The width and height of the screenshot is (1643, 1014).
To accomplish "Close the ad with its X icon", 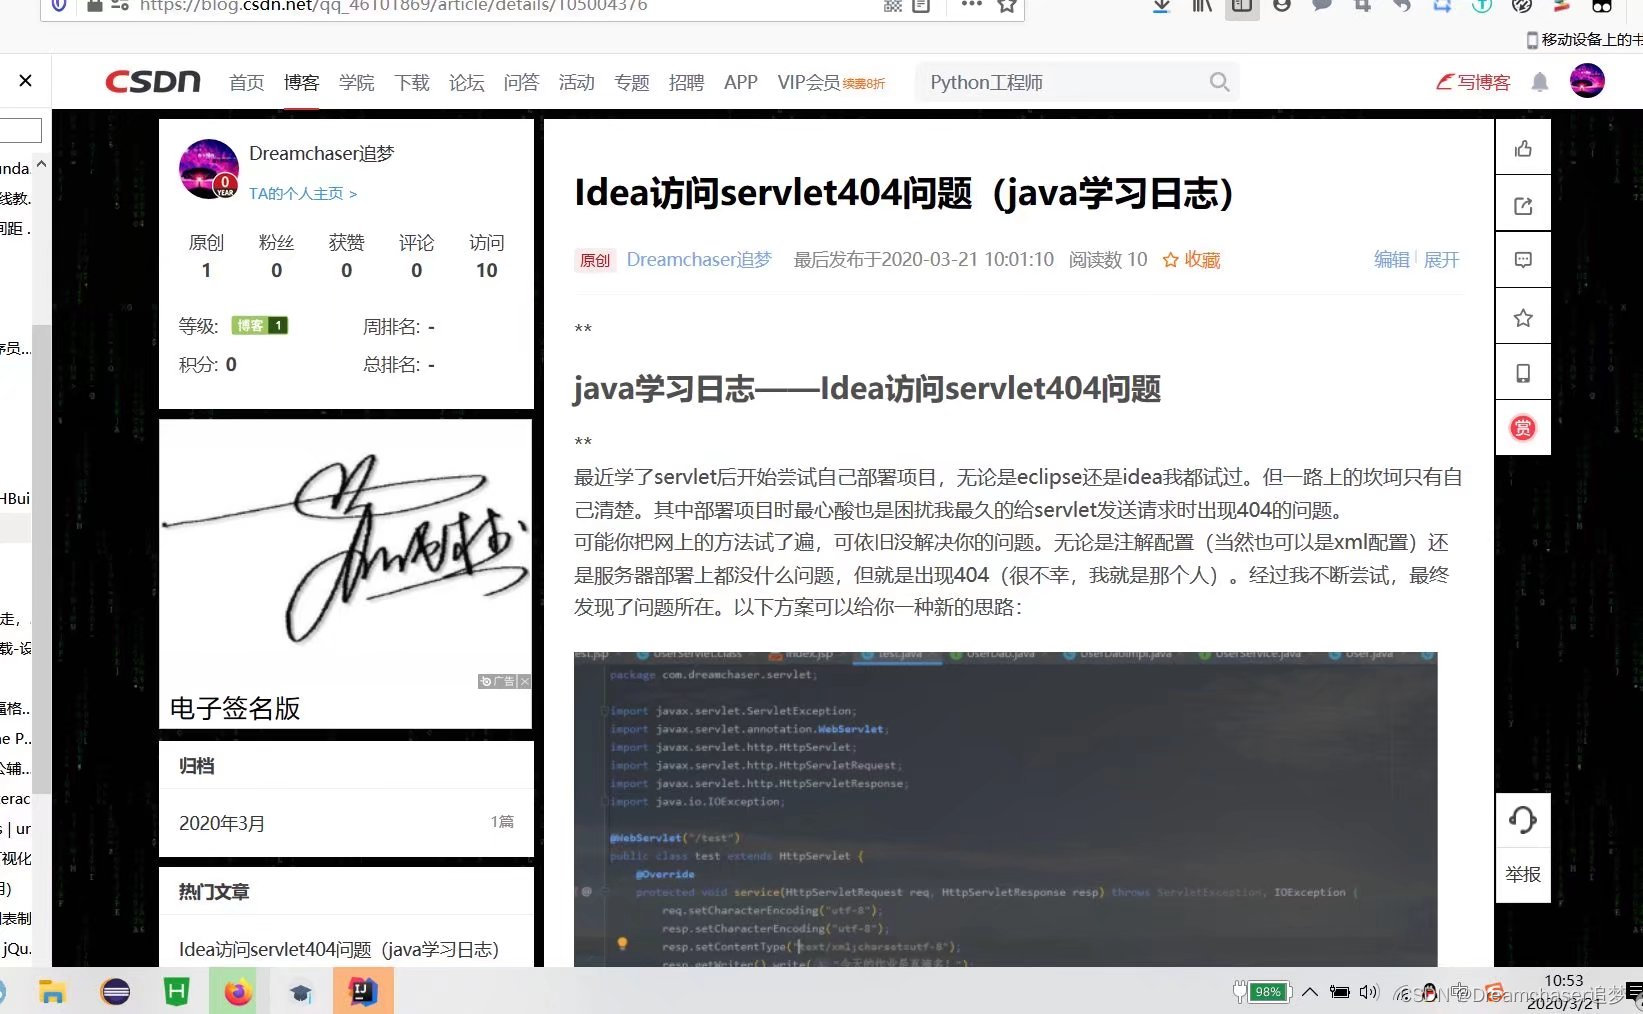I will [x=525, y=681].
